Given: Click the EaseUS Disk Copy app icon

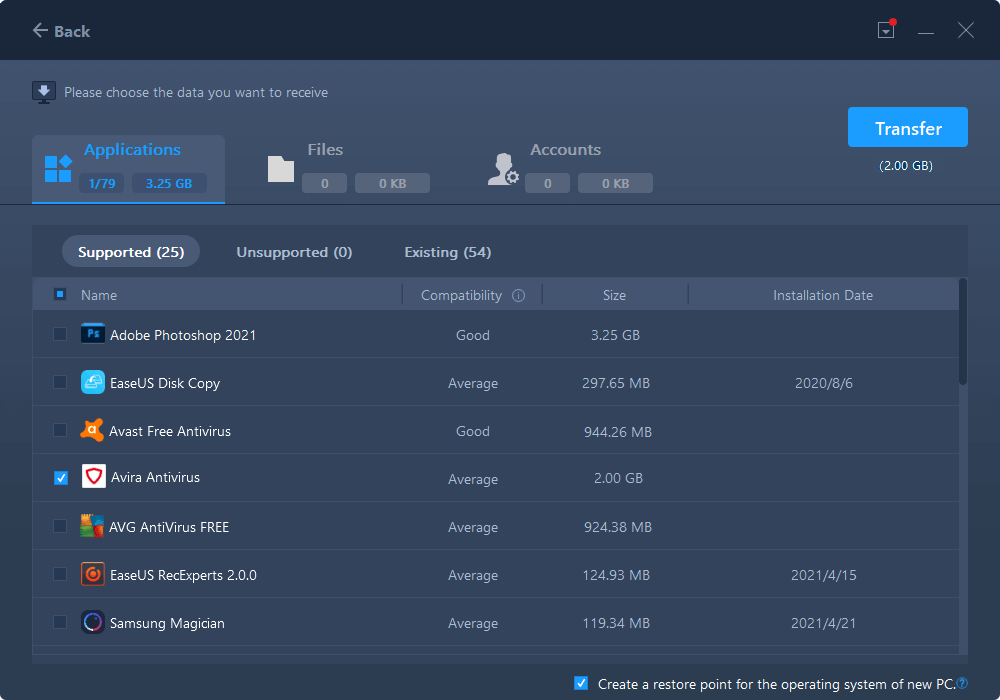Looking at the screenshot, I should click(x=92, y=382).
